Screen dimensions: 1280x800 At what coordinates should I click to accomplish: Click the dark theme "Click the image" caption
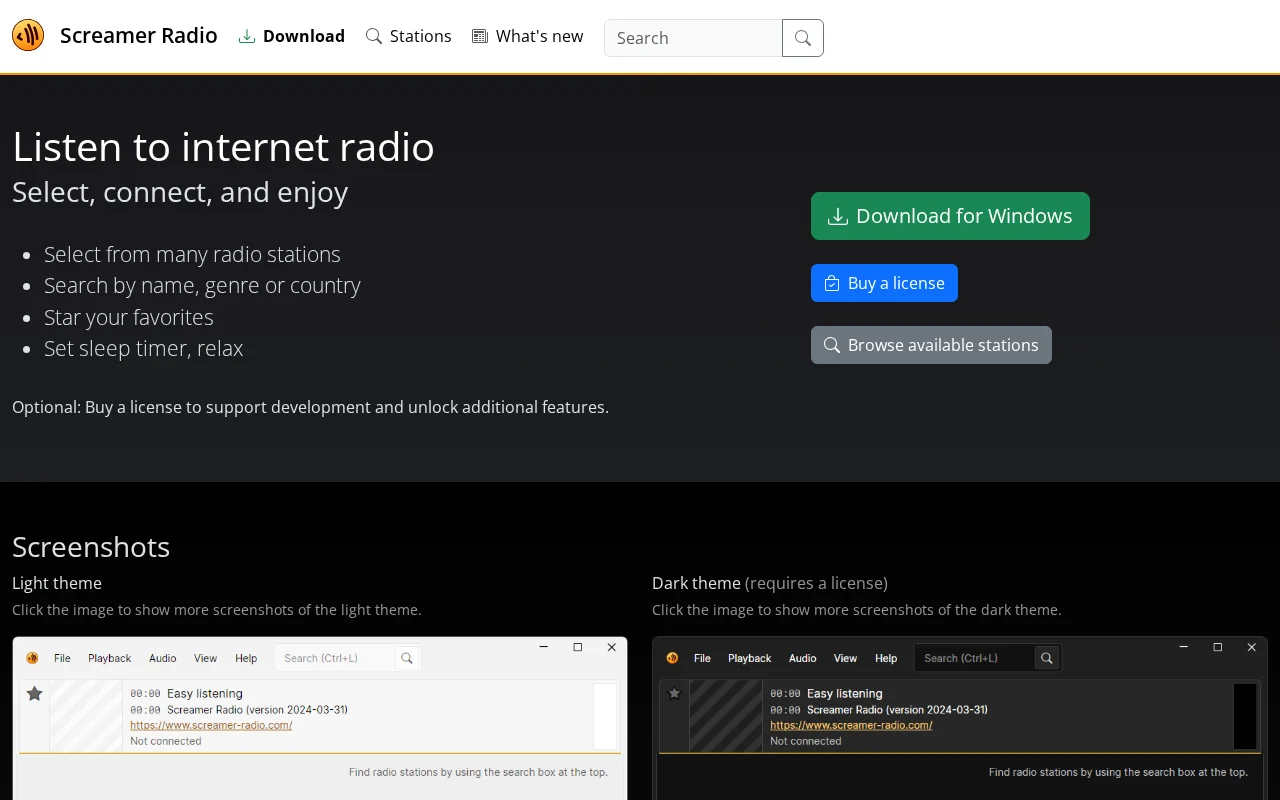click(x=857, y=610)
